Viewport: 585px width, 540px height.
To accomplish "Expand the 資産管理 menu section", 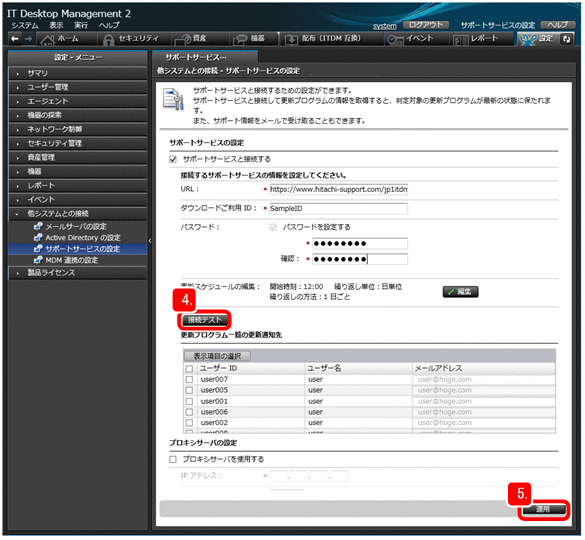I will (x=78, y=157).
